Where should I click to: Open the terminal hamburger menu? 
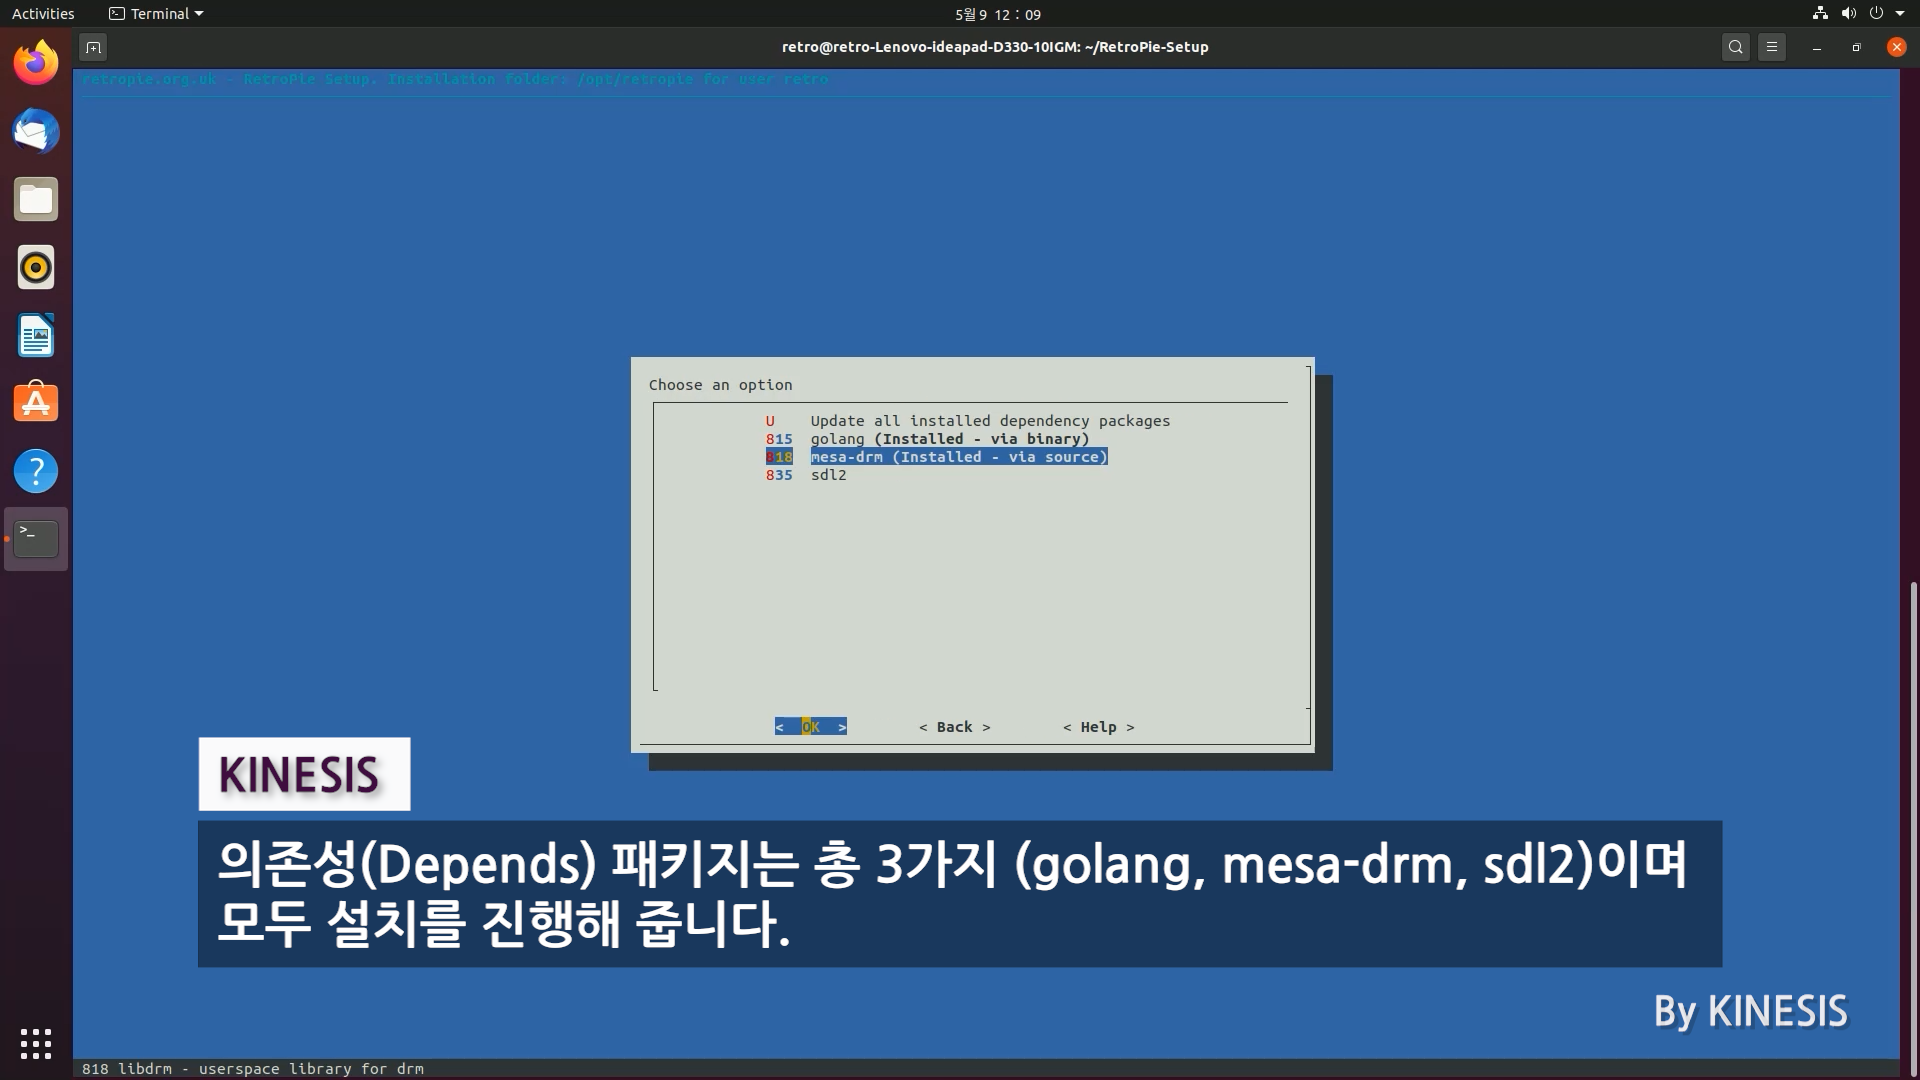pyautogui.click(x=1772, y=47)
